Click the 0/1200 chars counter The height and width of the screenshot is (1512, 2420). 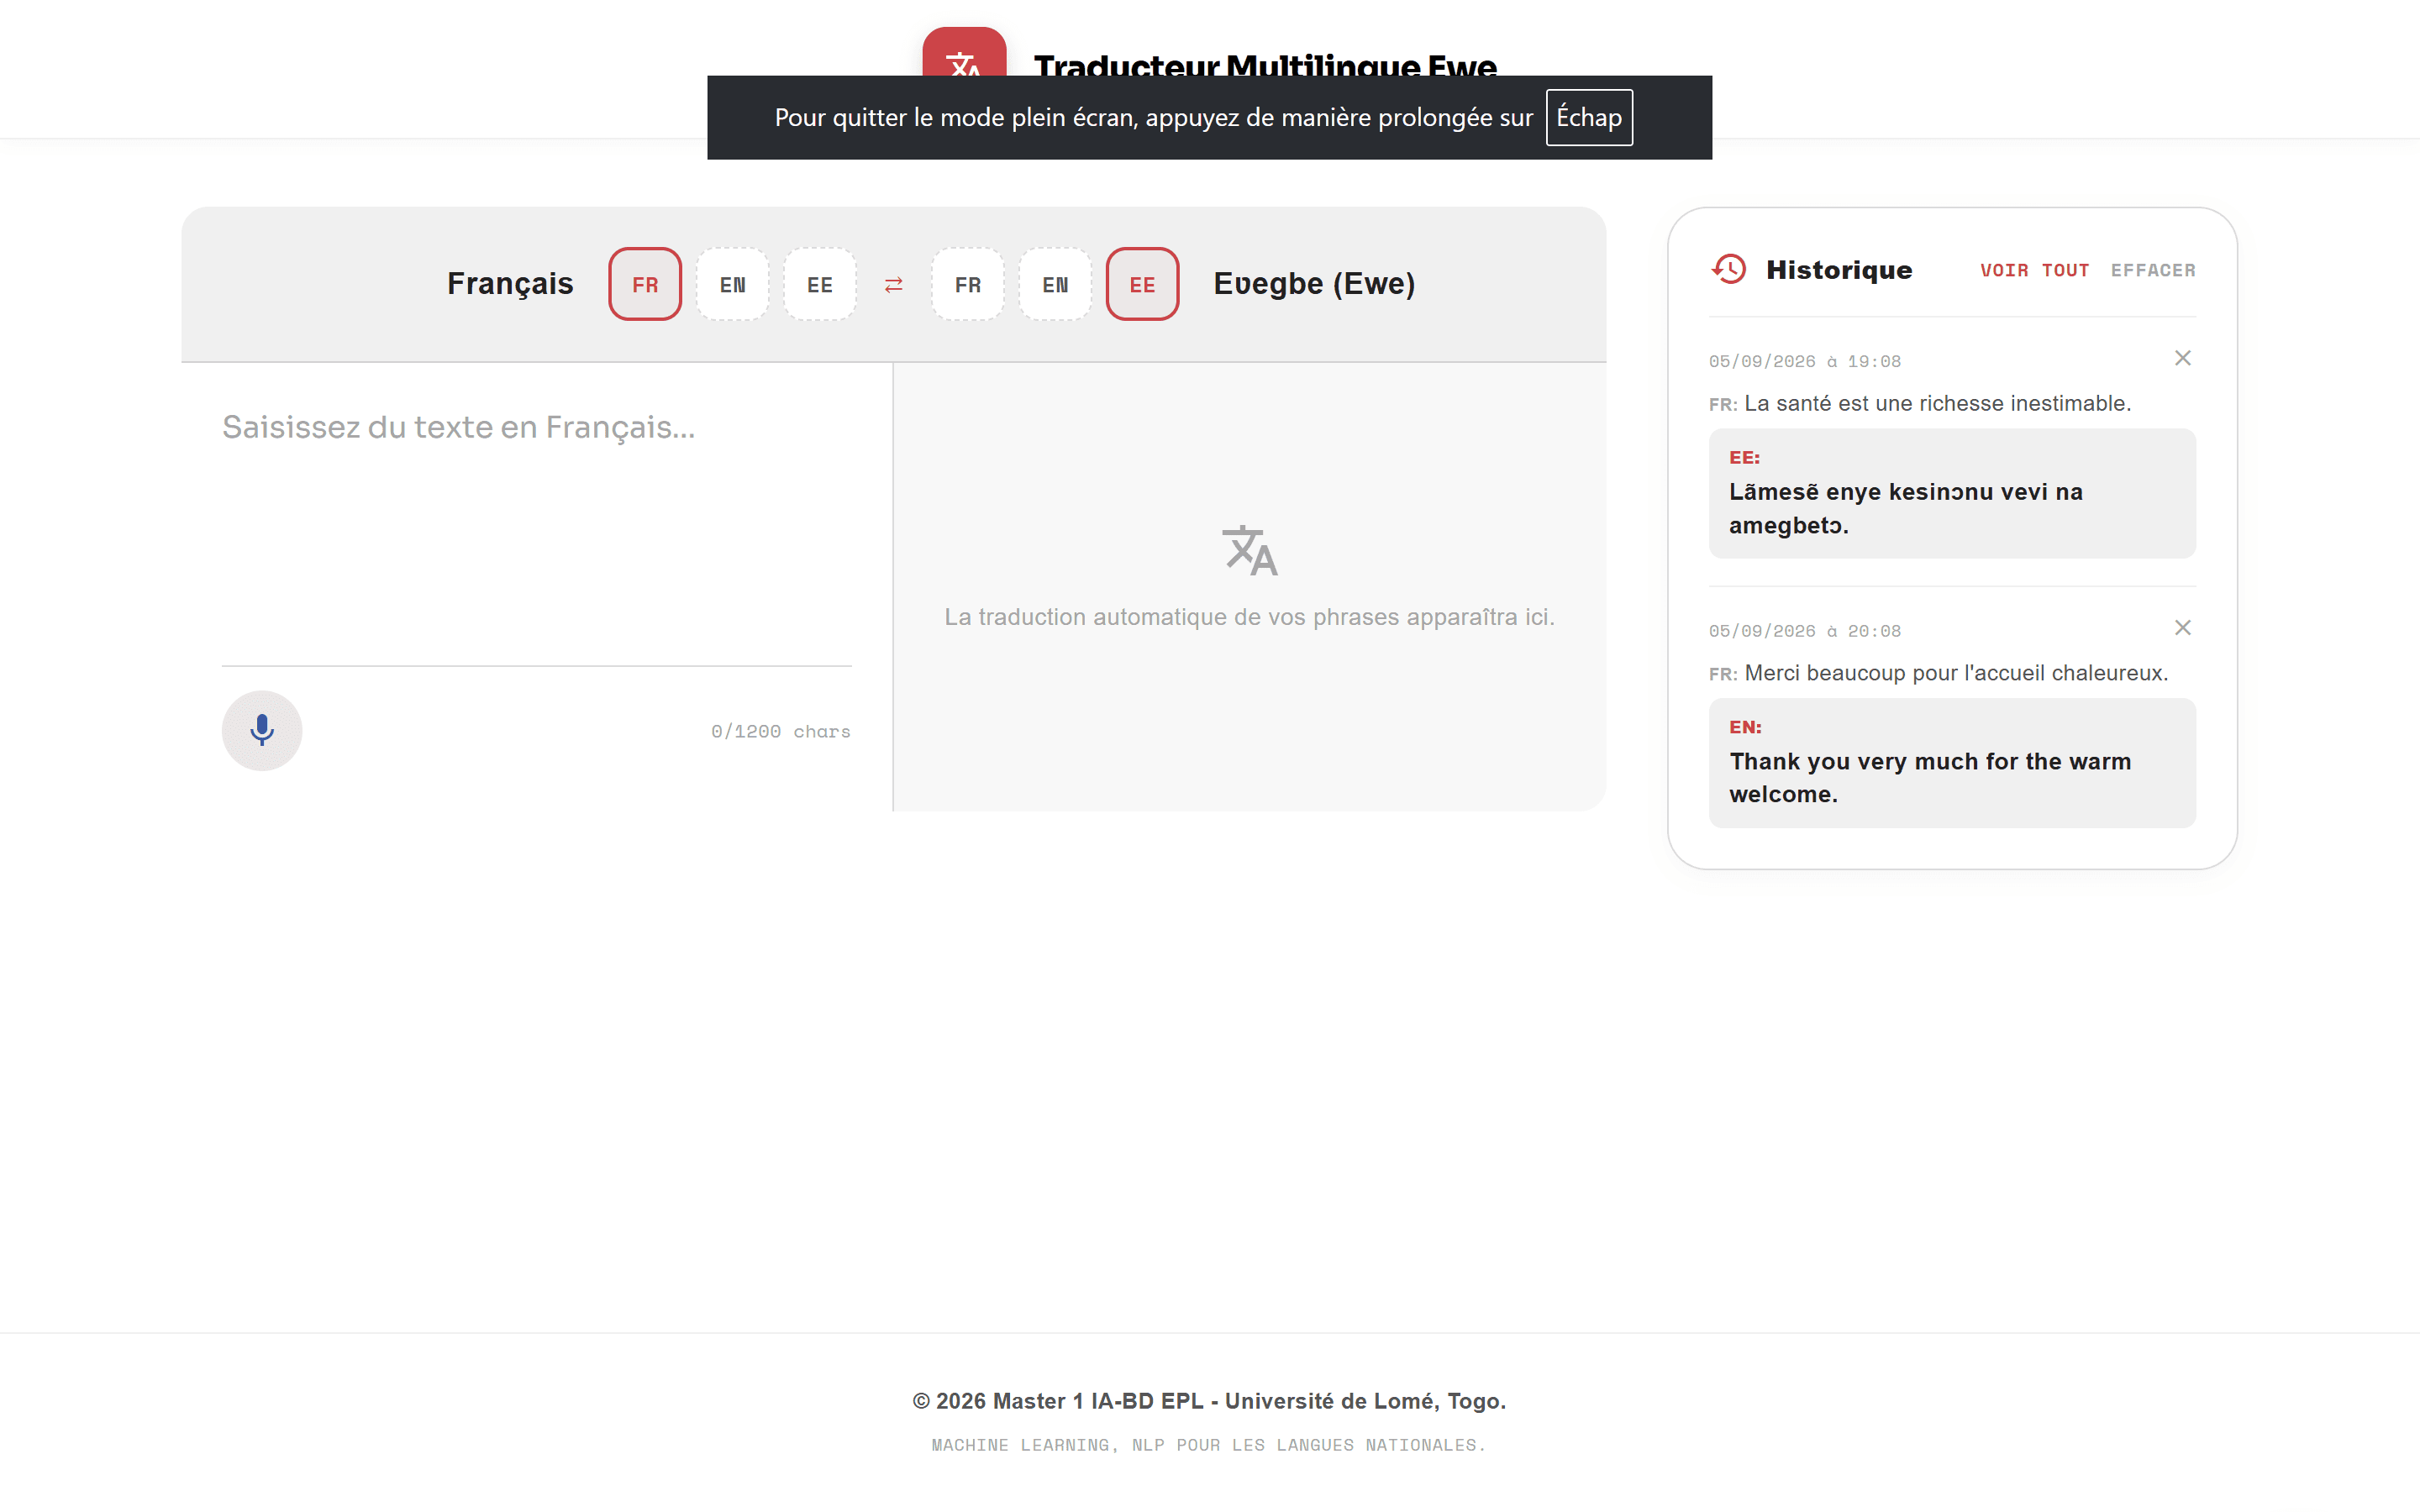click(780, 731)
